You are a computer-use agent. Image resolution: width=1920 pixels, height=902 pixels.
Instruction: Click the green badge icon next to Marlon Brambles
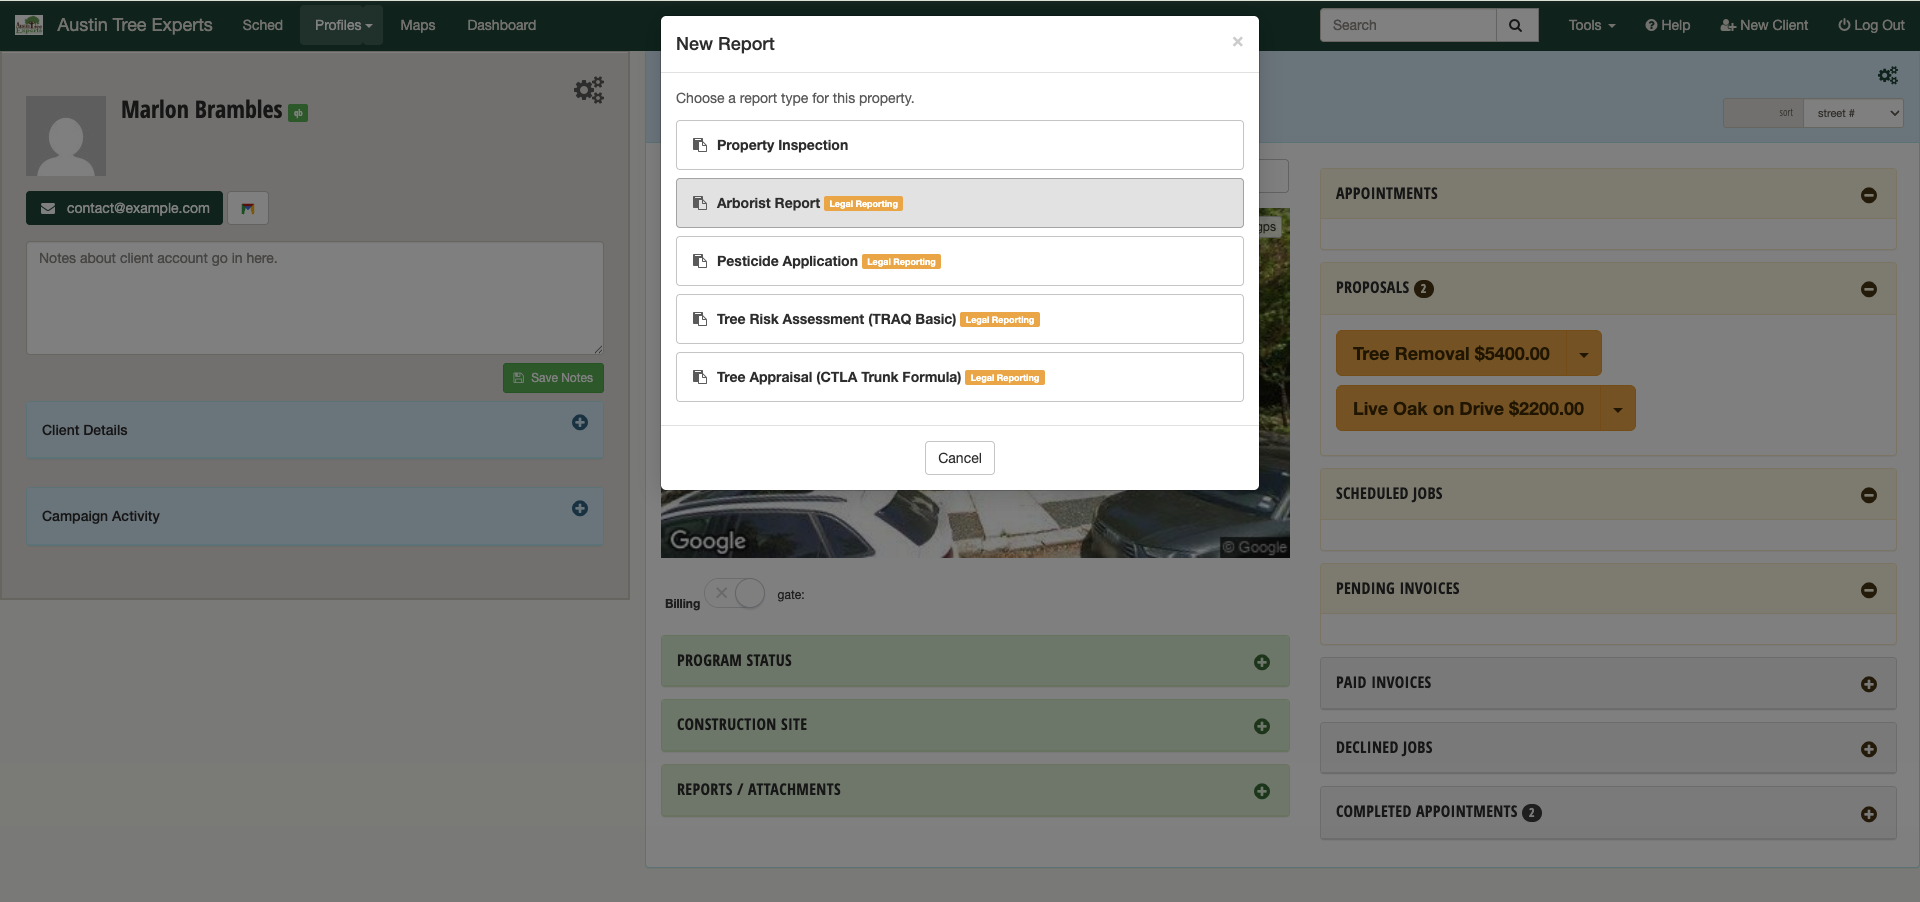[x=298, y=113]
